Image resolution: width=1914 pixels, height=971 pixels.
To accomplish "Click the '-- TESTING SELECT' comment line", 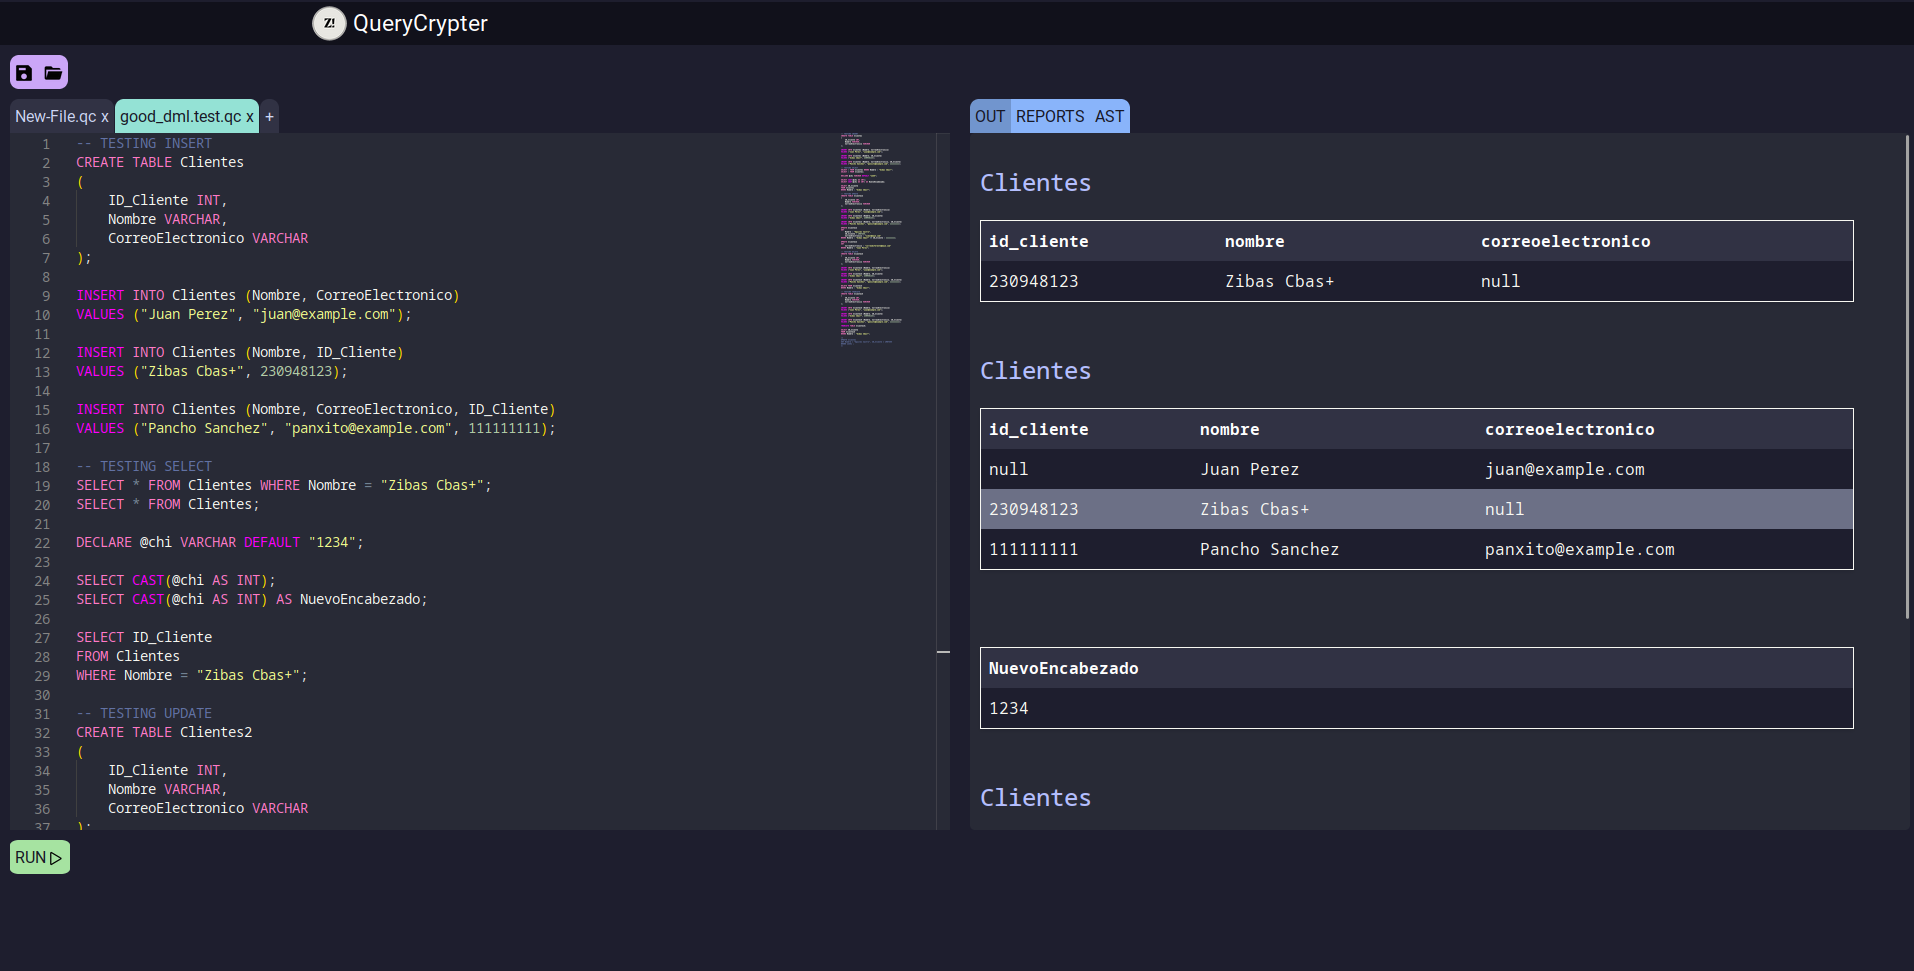I will click(144, 466).
